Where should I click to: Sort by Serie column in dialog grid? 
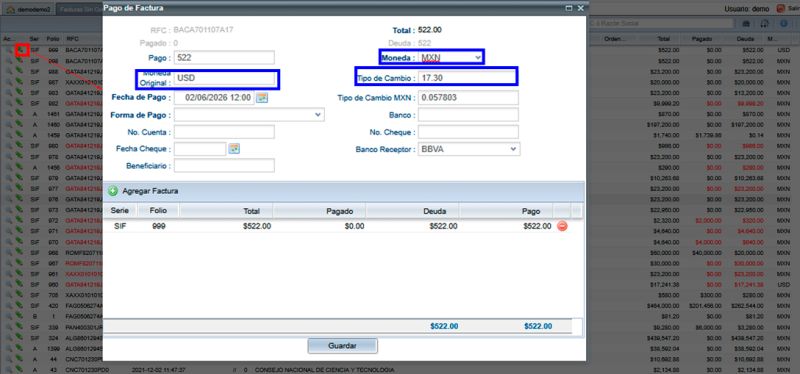point(121,211)
